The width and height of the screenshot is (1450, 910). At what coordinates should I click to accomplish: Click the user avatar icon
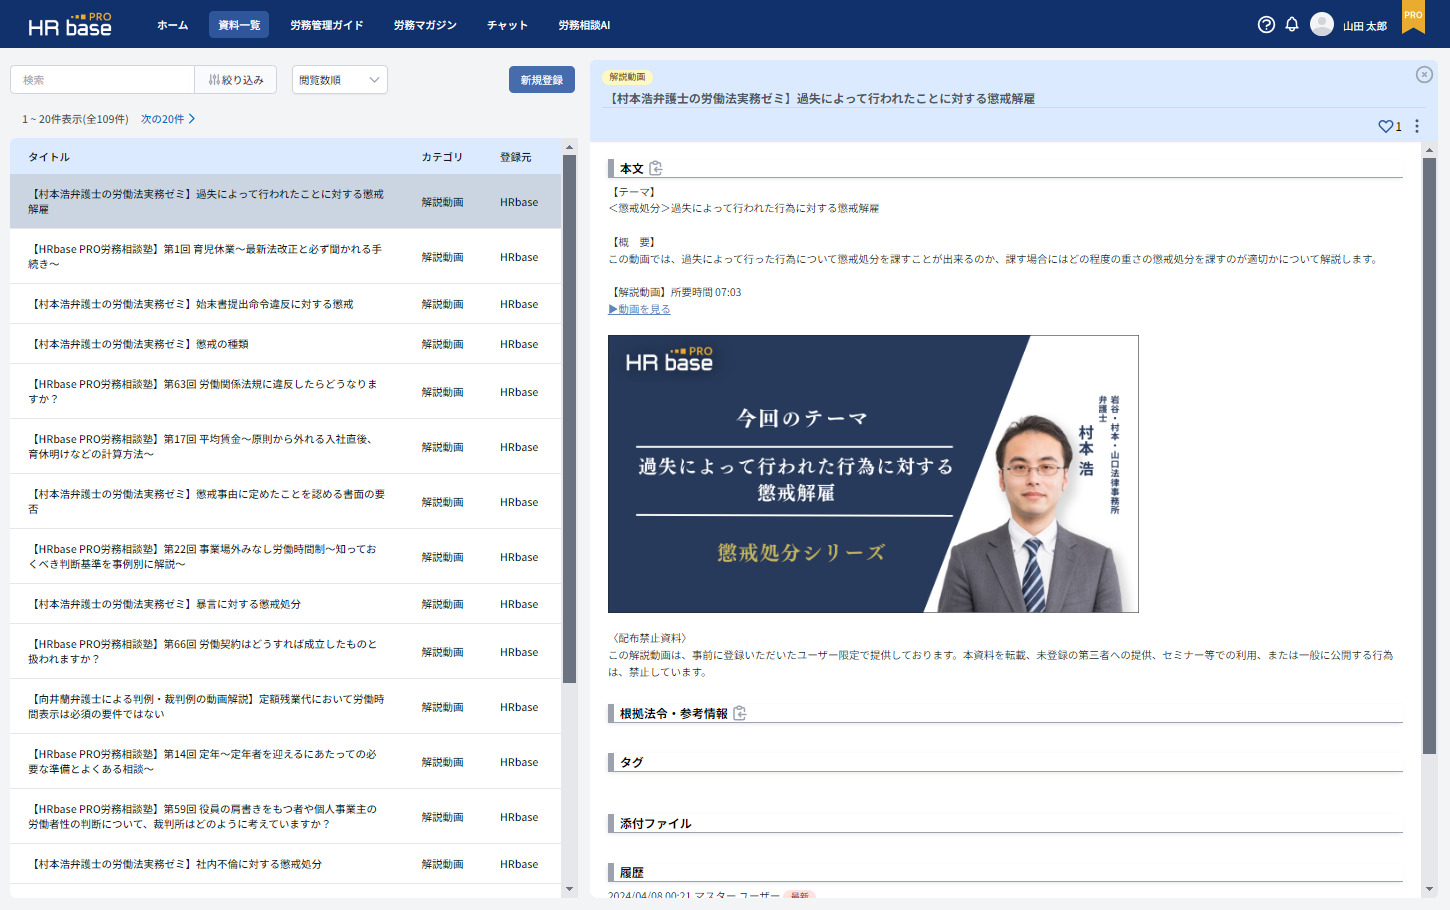1322,25
